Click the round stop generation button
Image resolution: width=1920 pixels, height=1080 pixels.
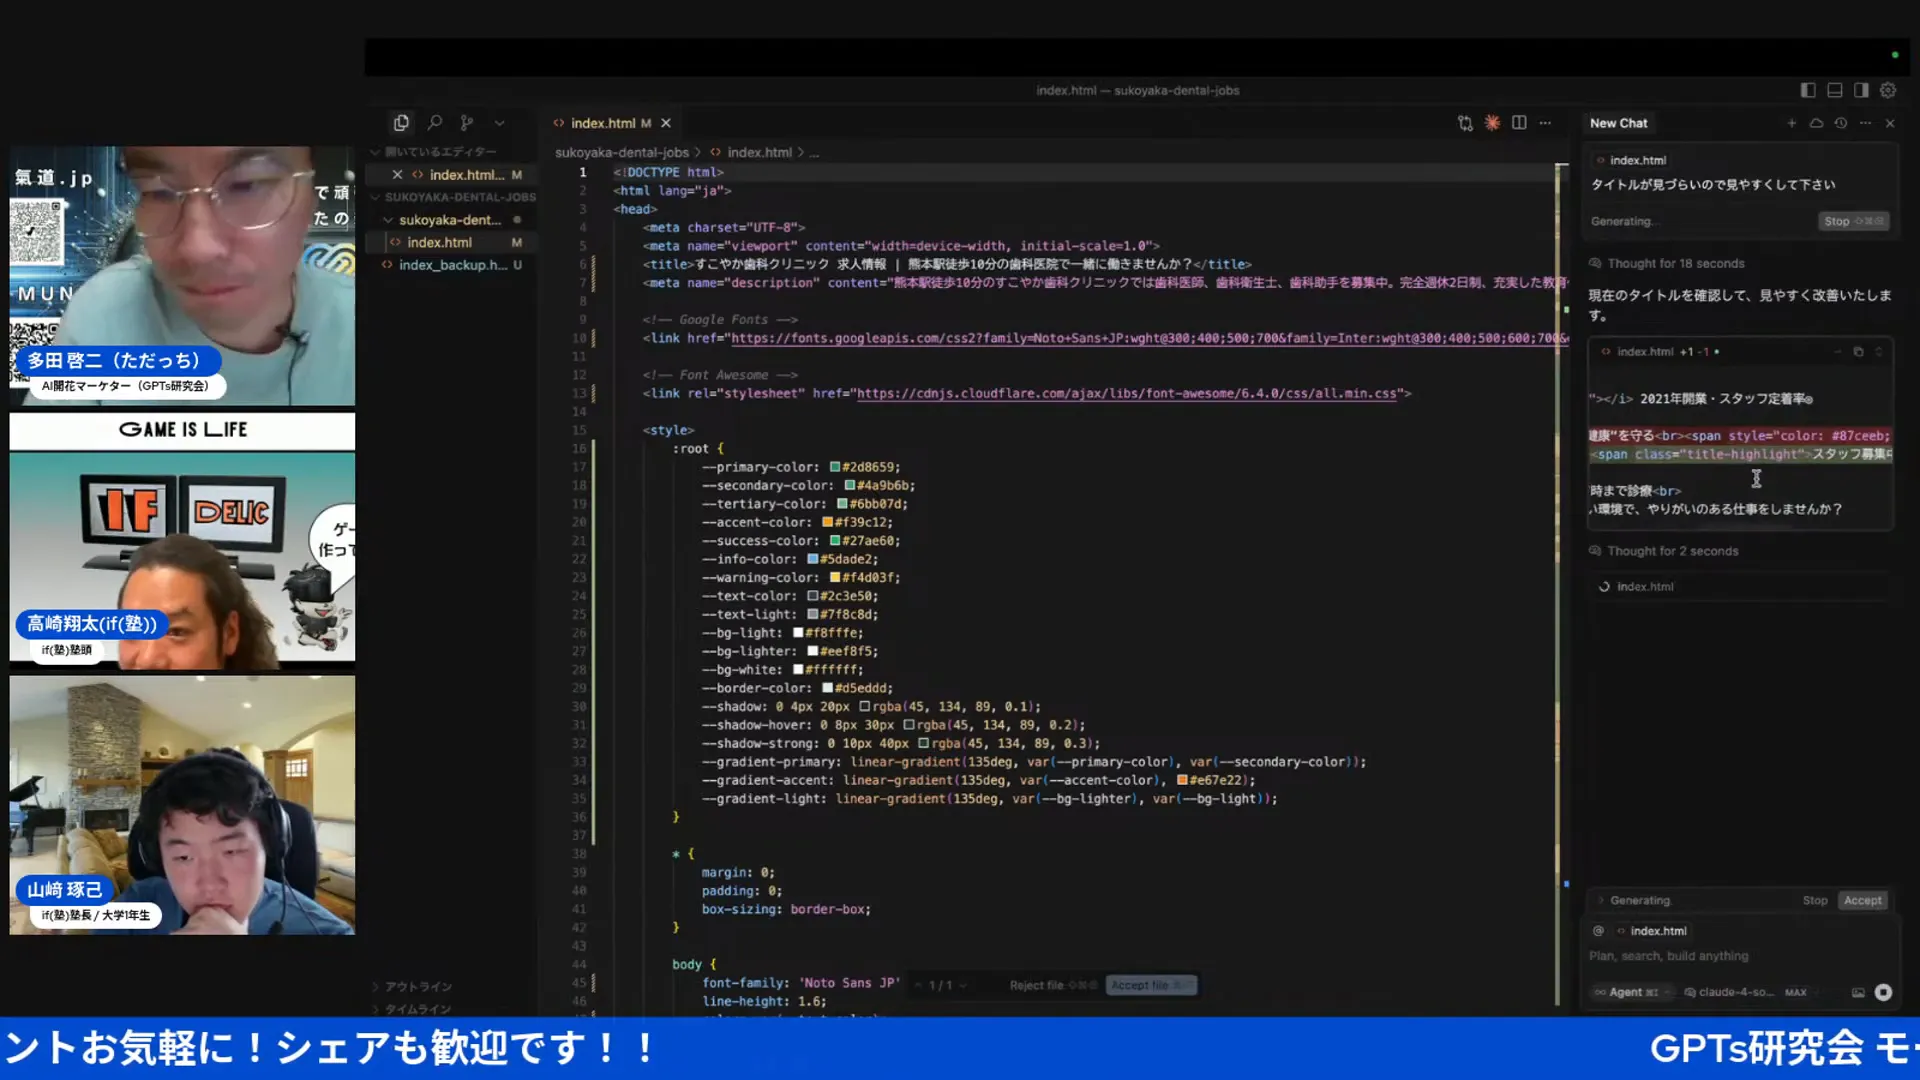pyautogui.click(x=1883, y=992)
